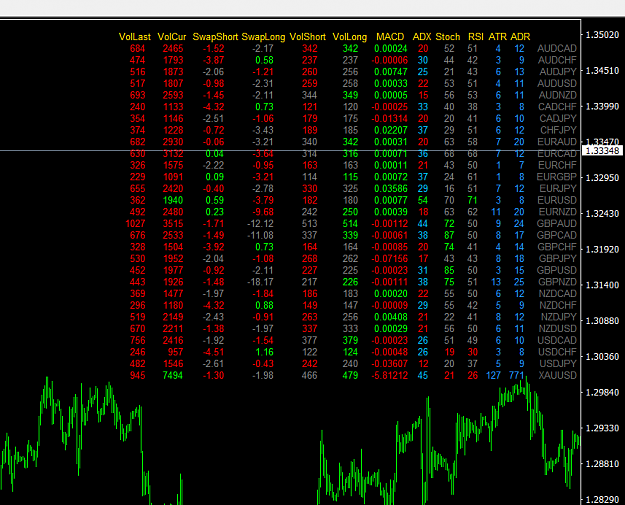Image resolution: width=625 pixels, height=505 pixels.
Task: Select the AUDNZD symbol label
Action: pos(558,95)
